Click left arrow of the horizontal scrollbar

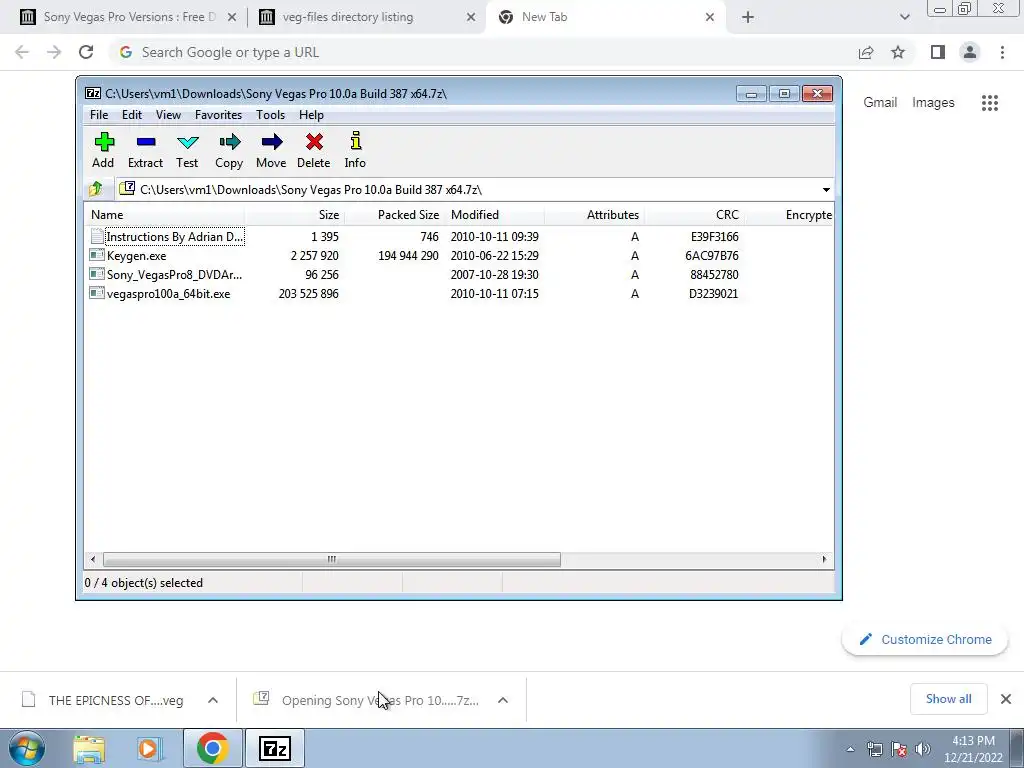(x=93, y=559)
